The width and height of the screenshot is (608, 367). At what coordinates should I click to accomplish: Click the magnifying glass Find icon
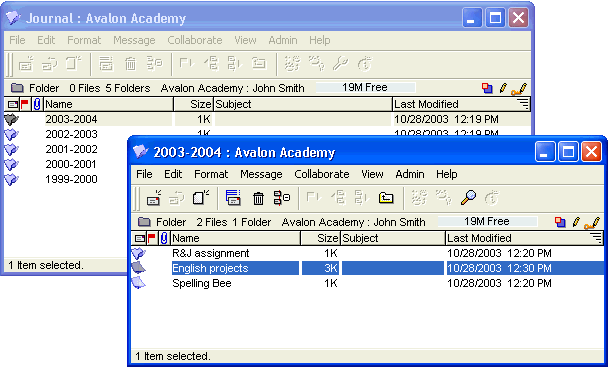point(468,198)
